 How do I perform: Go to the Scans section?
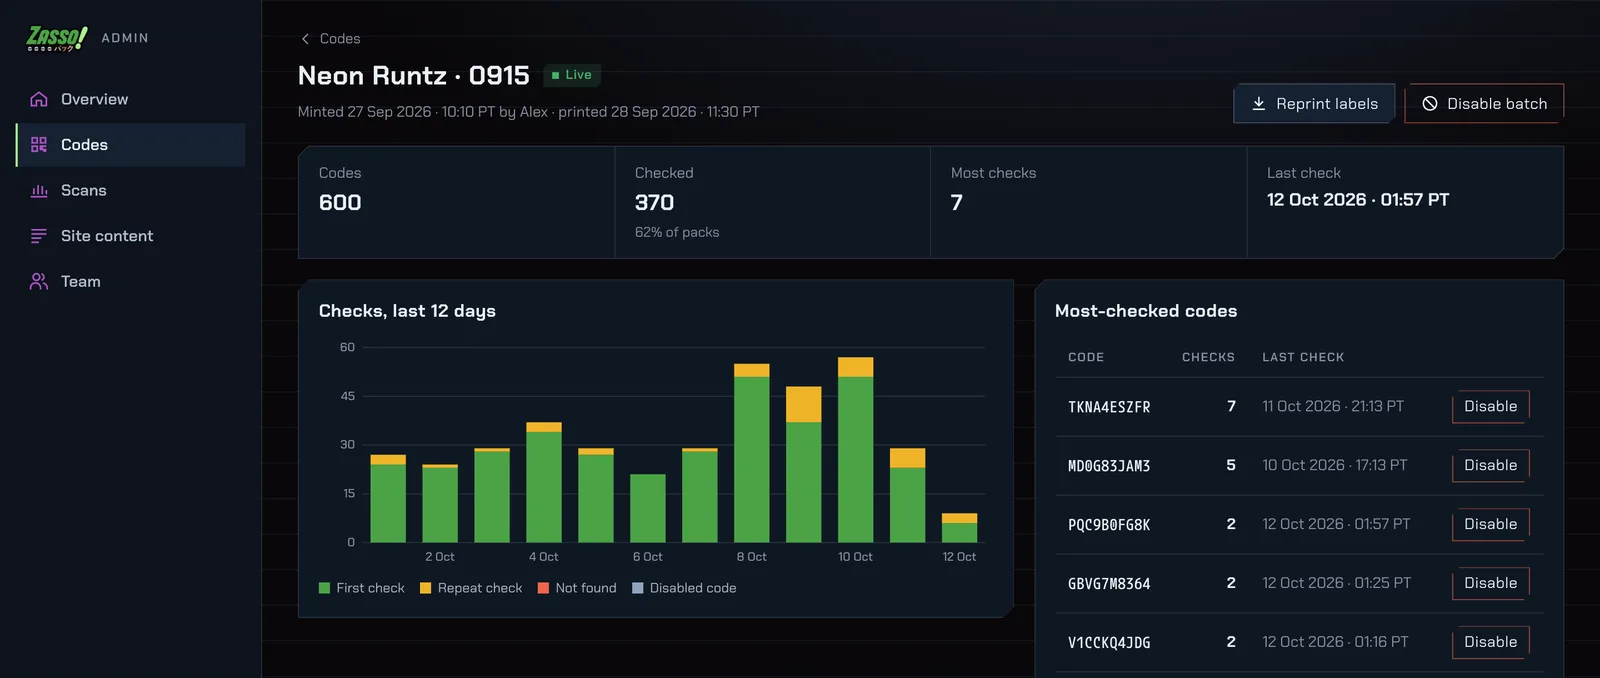(131, 190)
